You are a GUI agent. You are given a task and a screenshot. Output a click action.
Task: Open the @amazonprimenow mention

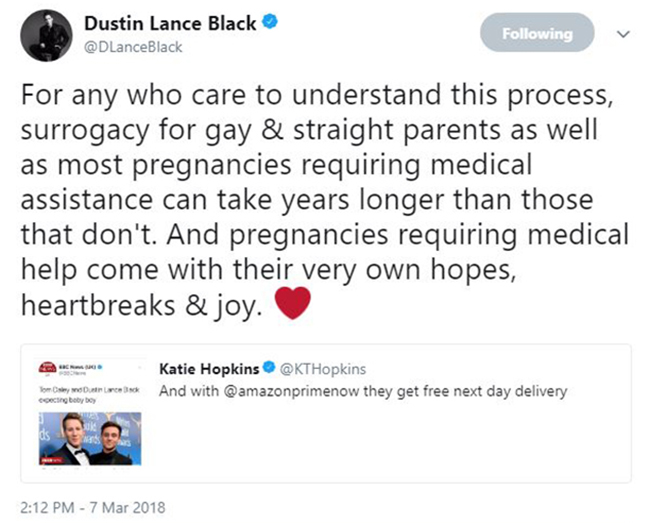(x=274, y=391)
